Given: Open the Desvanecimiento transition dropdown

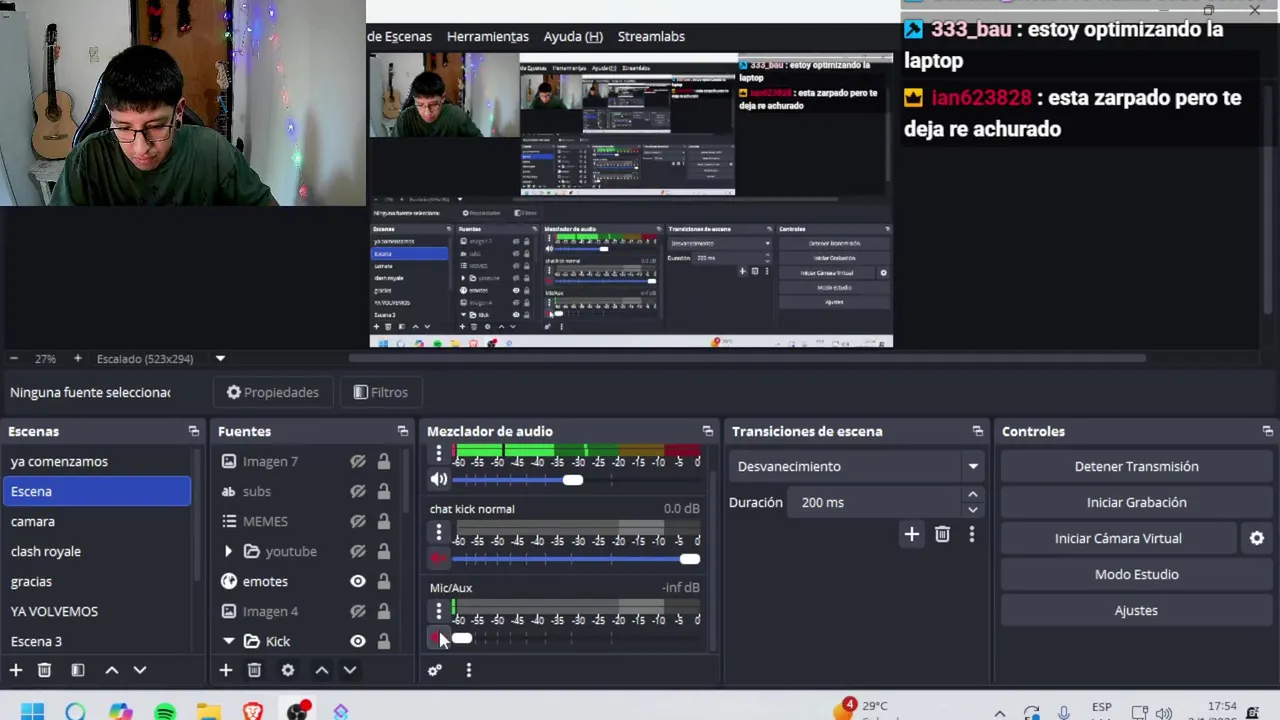Looking at the screenshot, I should pyautogui.click(x=859, y=466).
